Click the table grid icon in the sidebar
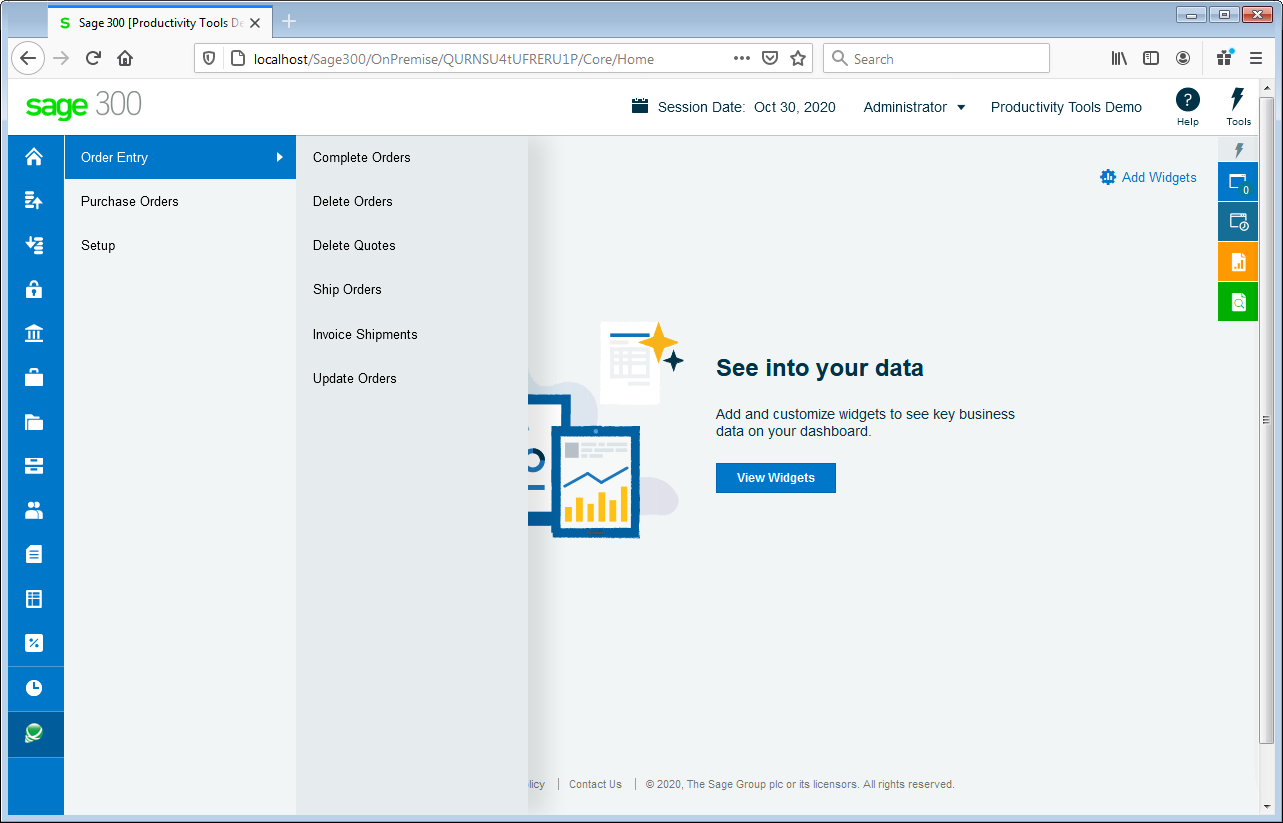 [x=34, y=599]
